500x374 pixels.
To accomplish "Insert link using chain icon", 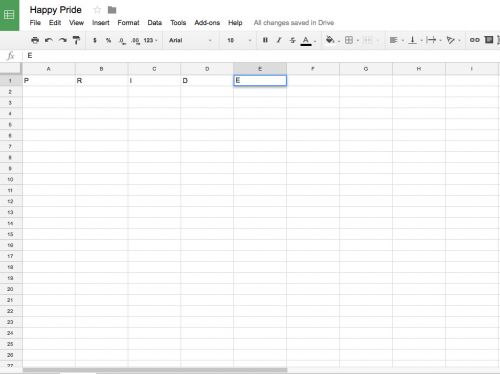I will (474, 40).
